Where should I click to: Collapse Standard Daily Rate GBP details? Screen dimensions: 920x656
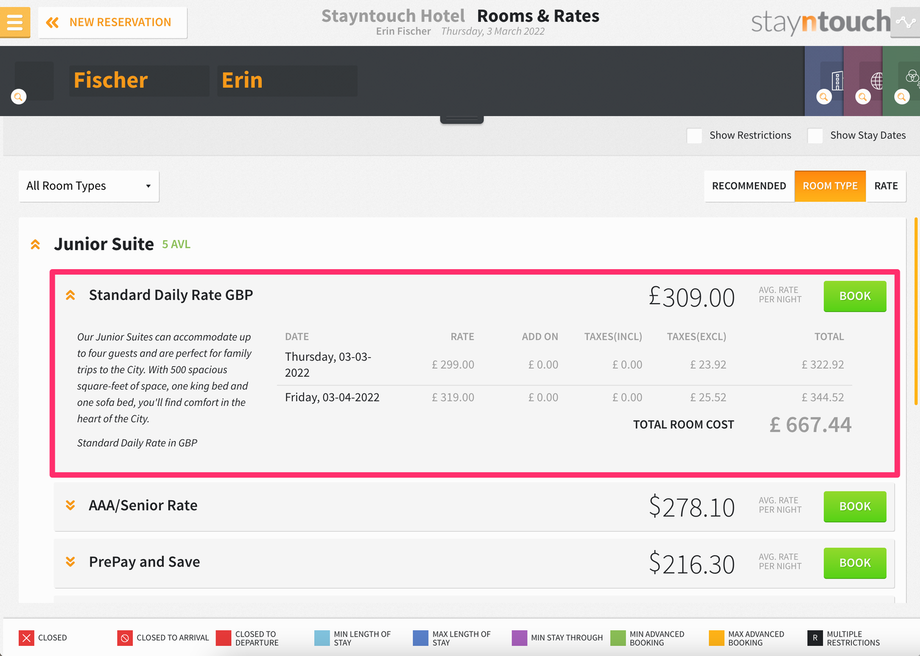(70, 295)
